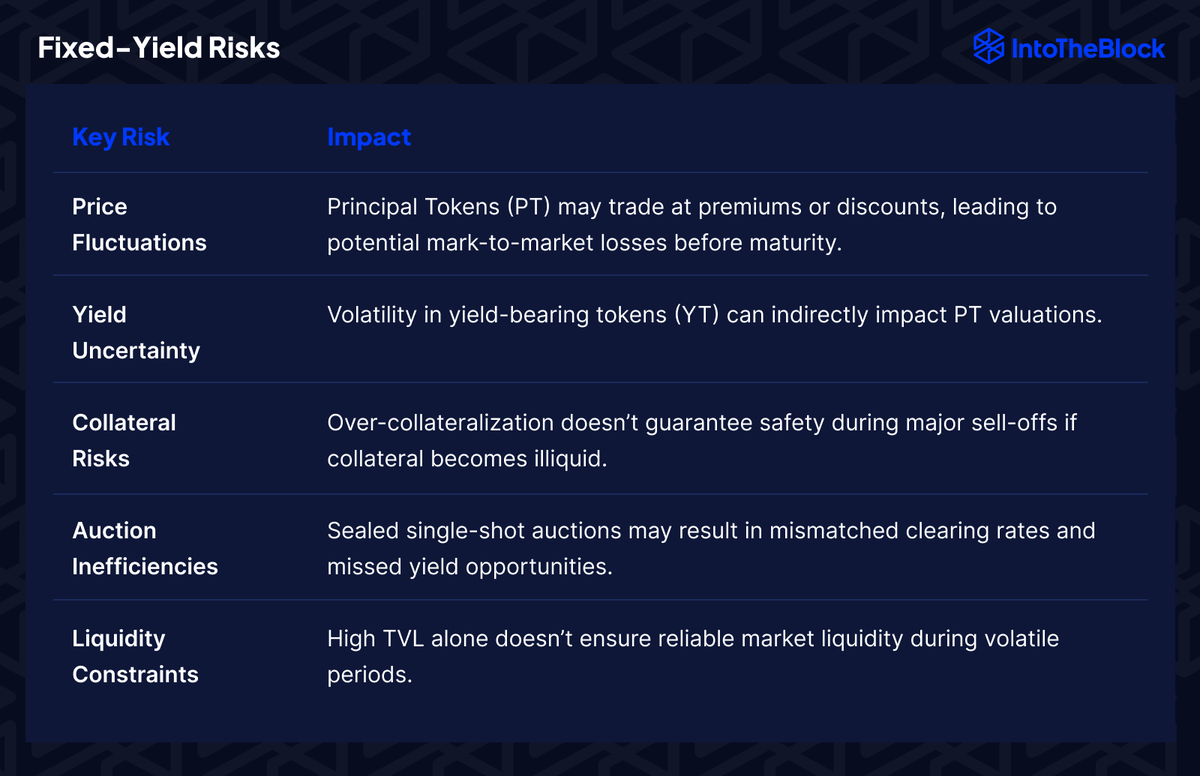Click the word Uncertainty in second row
This screenshot has height=776, width=1200.
coord(136,350)
